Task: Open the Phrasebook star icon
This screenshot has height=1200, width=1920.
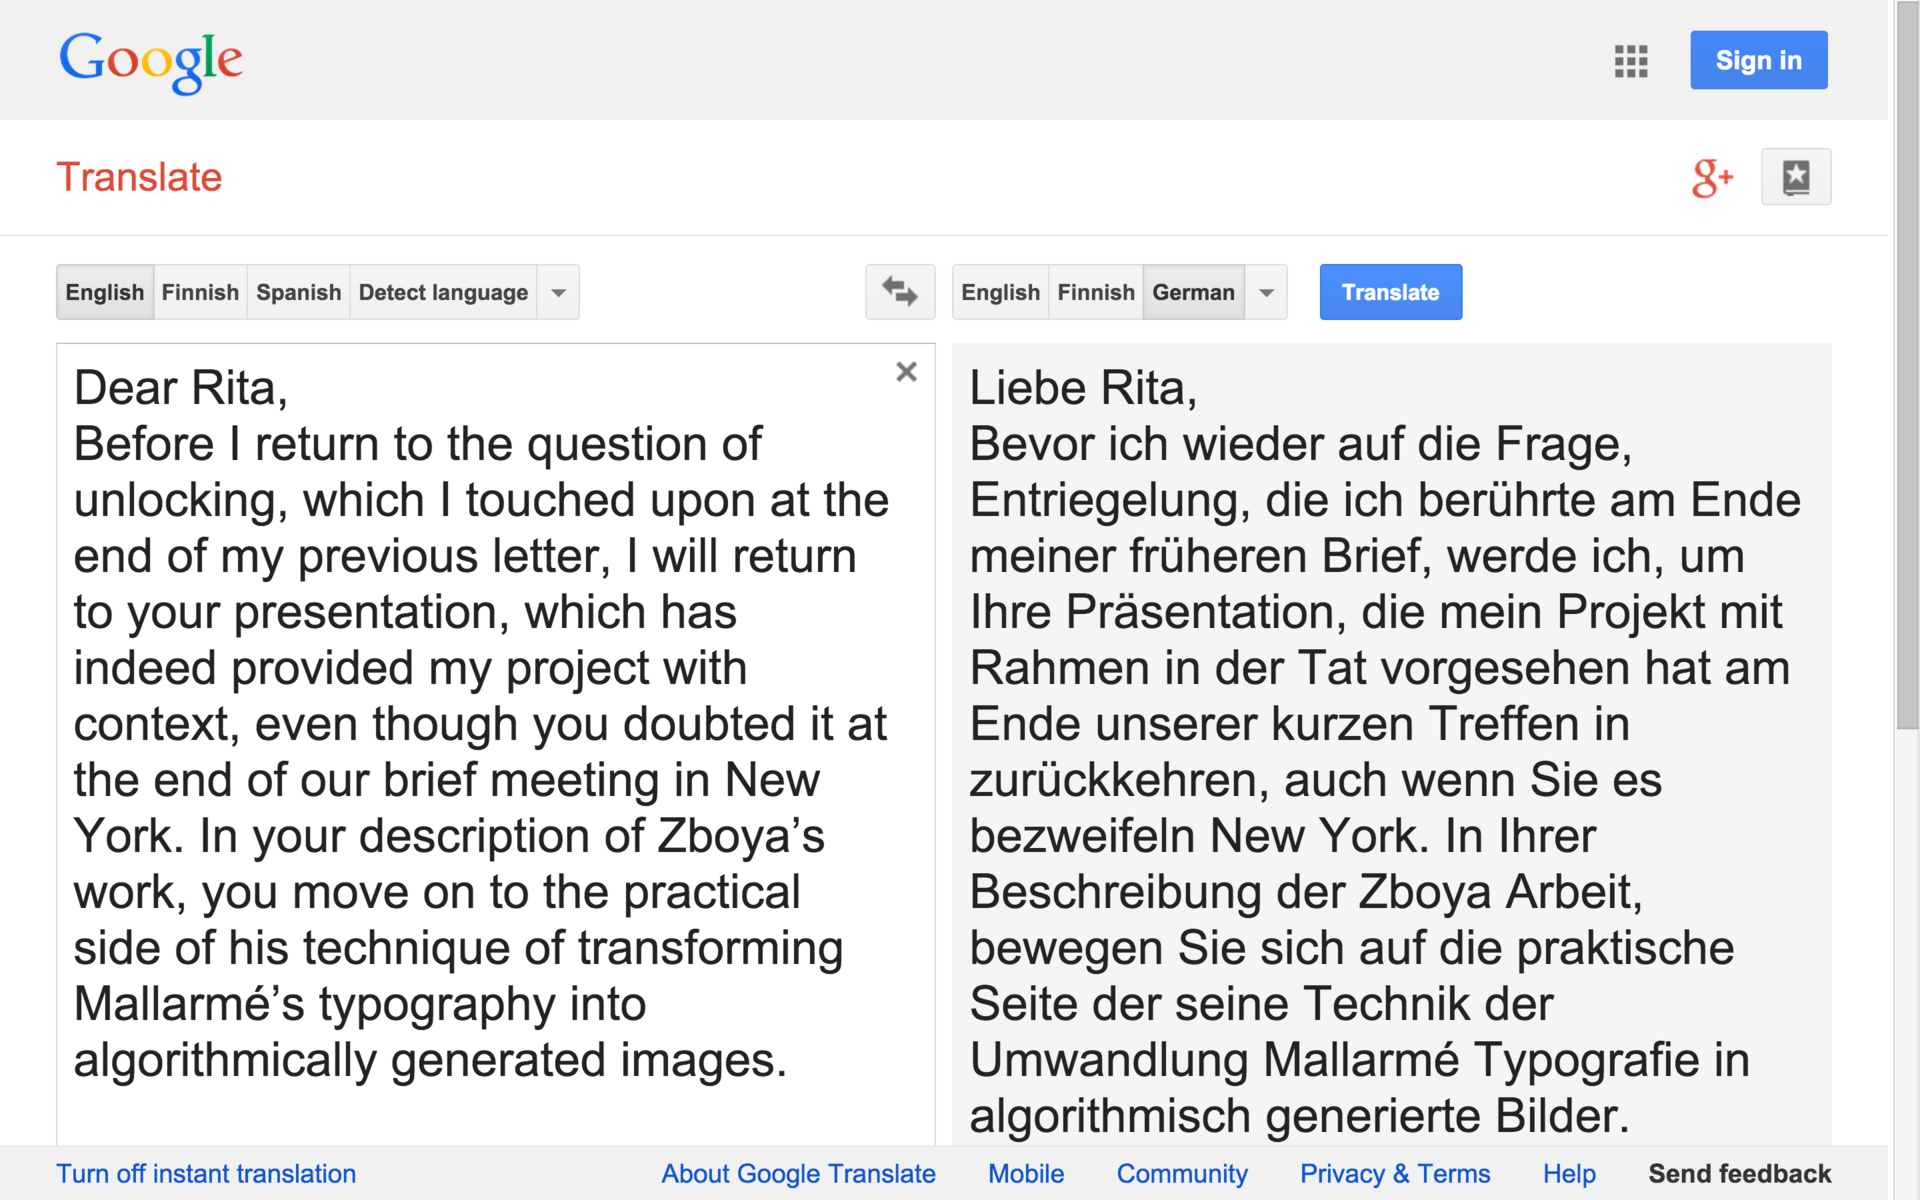Action: (x=1795, y=177)
